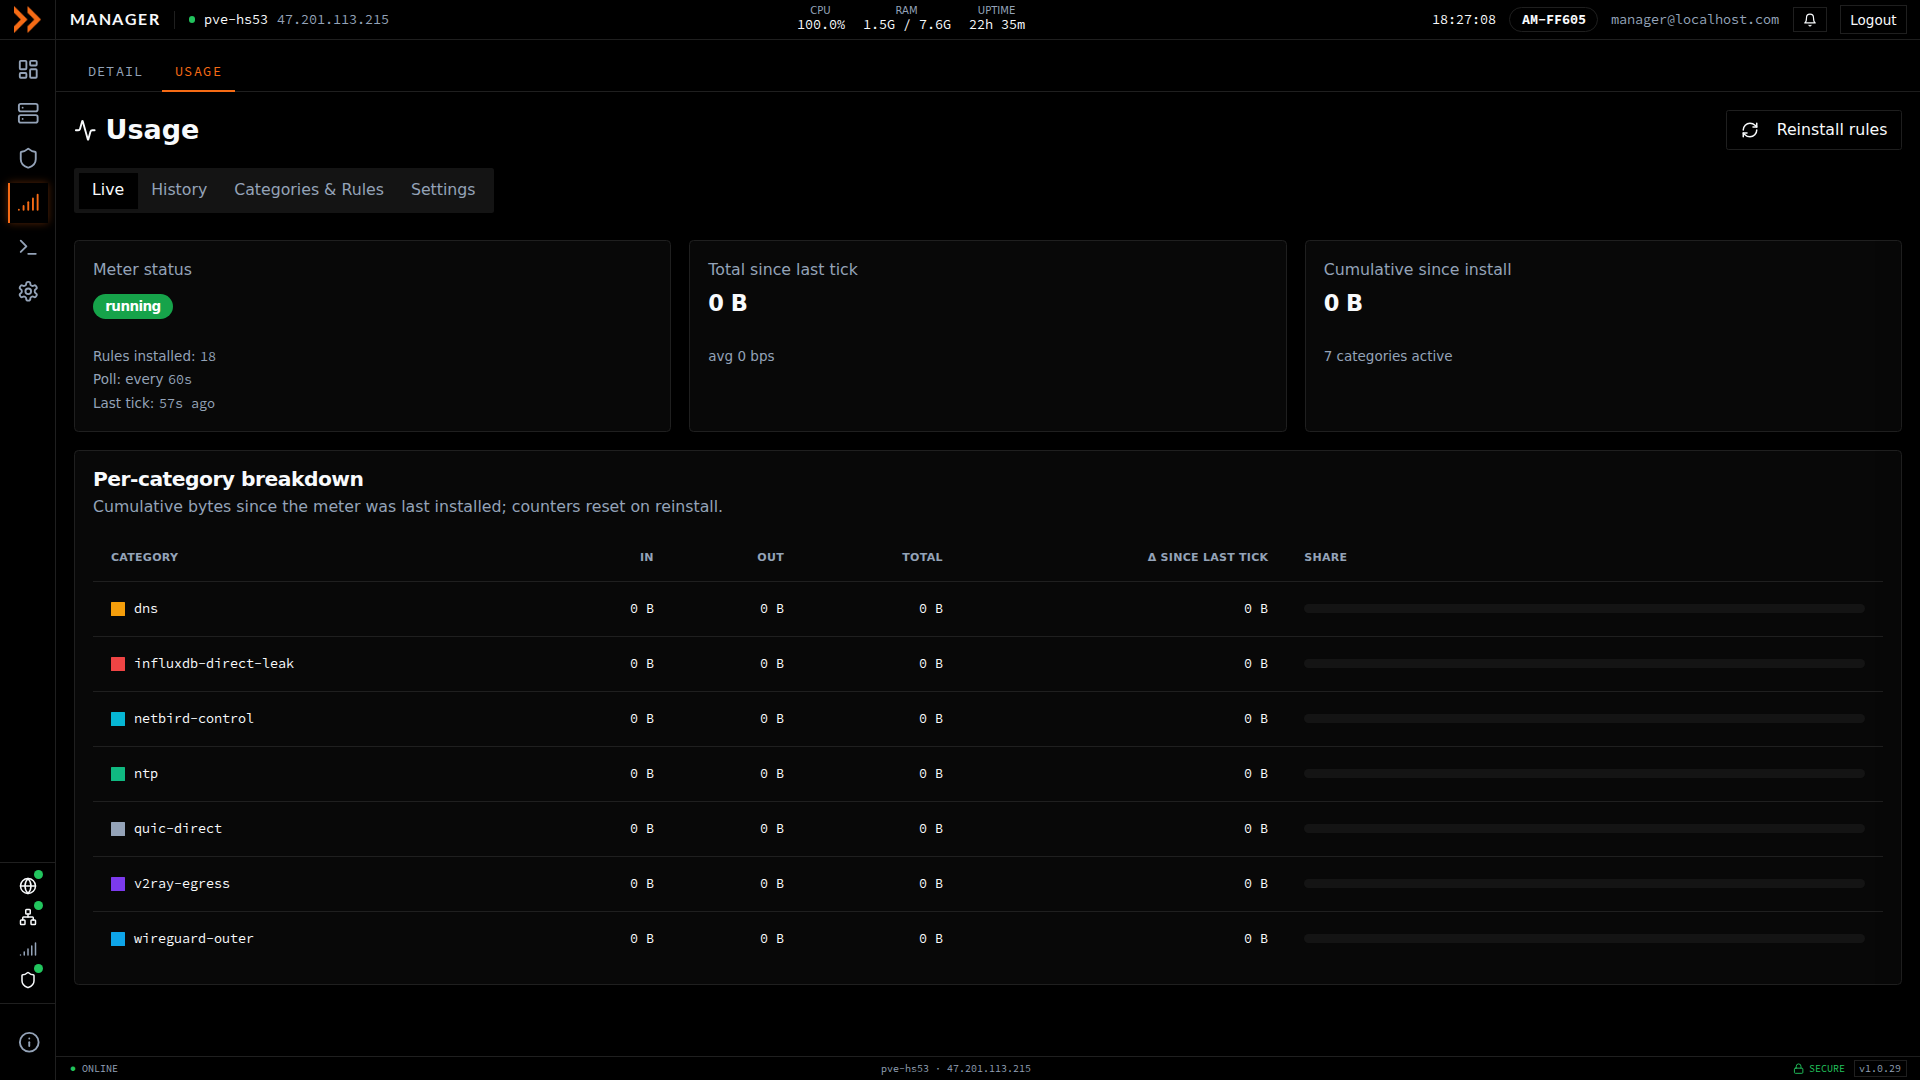Click the wireguard-outer share bar
Image resolution: width=1920 pixels, height=1080 pixels.
click(x=1584, y=939)
